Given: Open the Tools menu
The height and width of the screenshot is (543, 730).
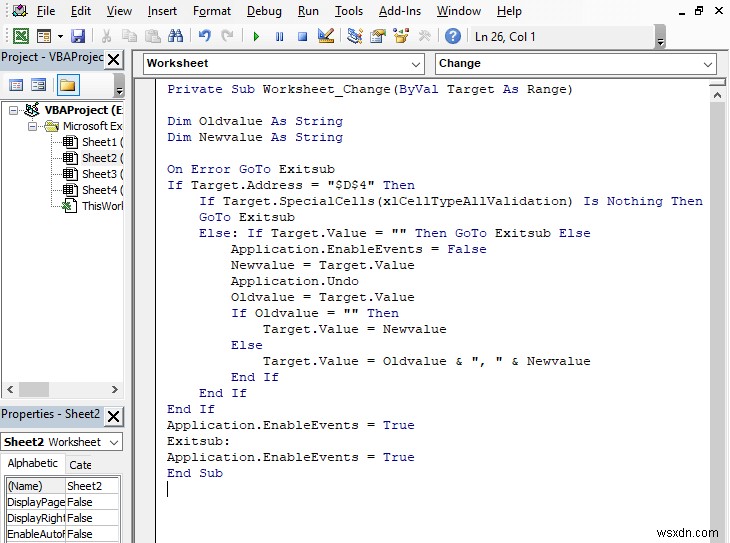Looking at the screenshot, I should 349,11.
